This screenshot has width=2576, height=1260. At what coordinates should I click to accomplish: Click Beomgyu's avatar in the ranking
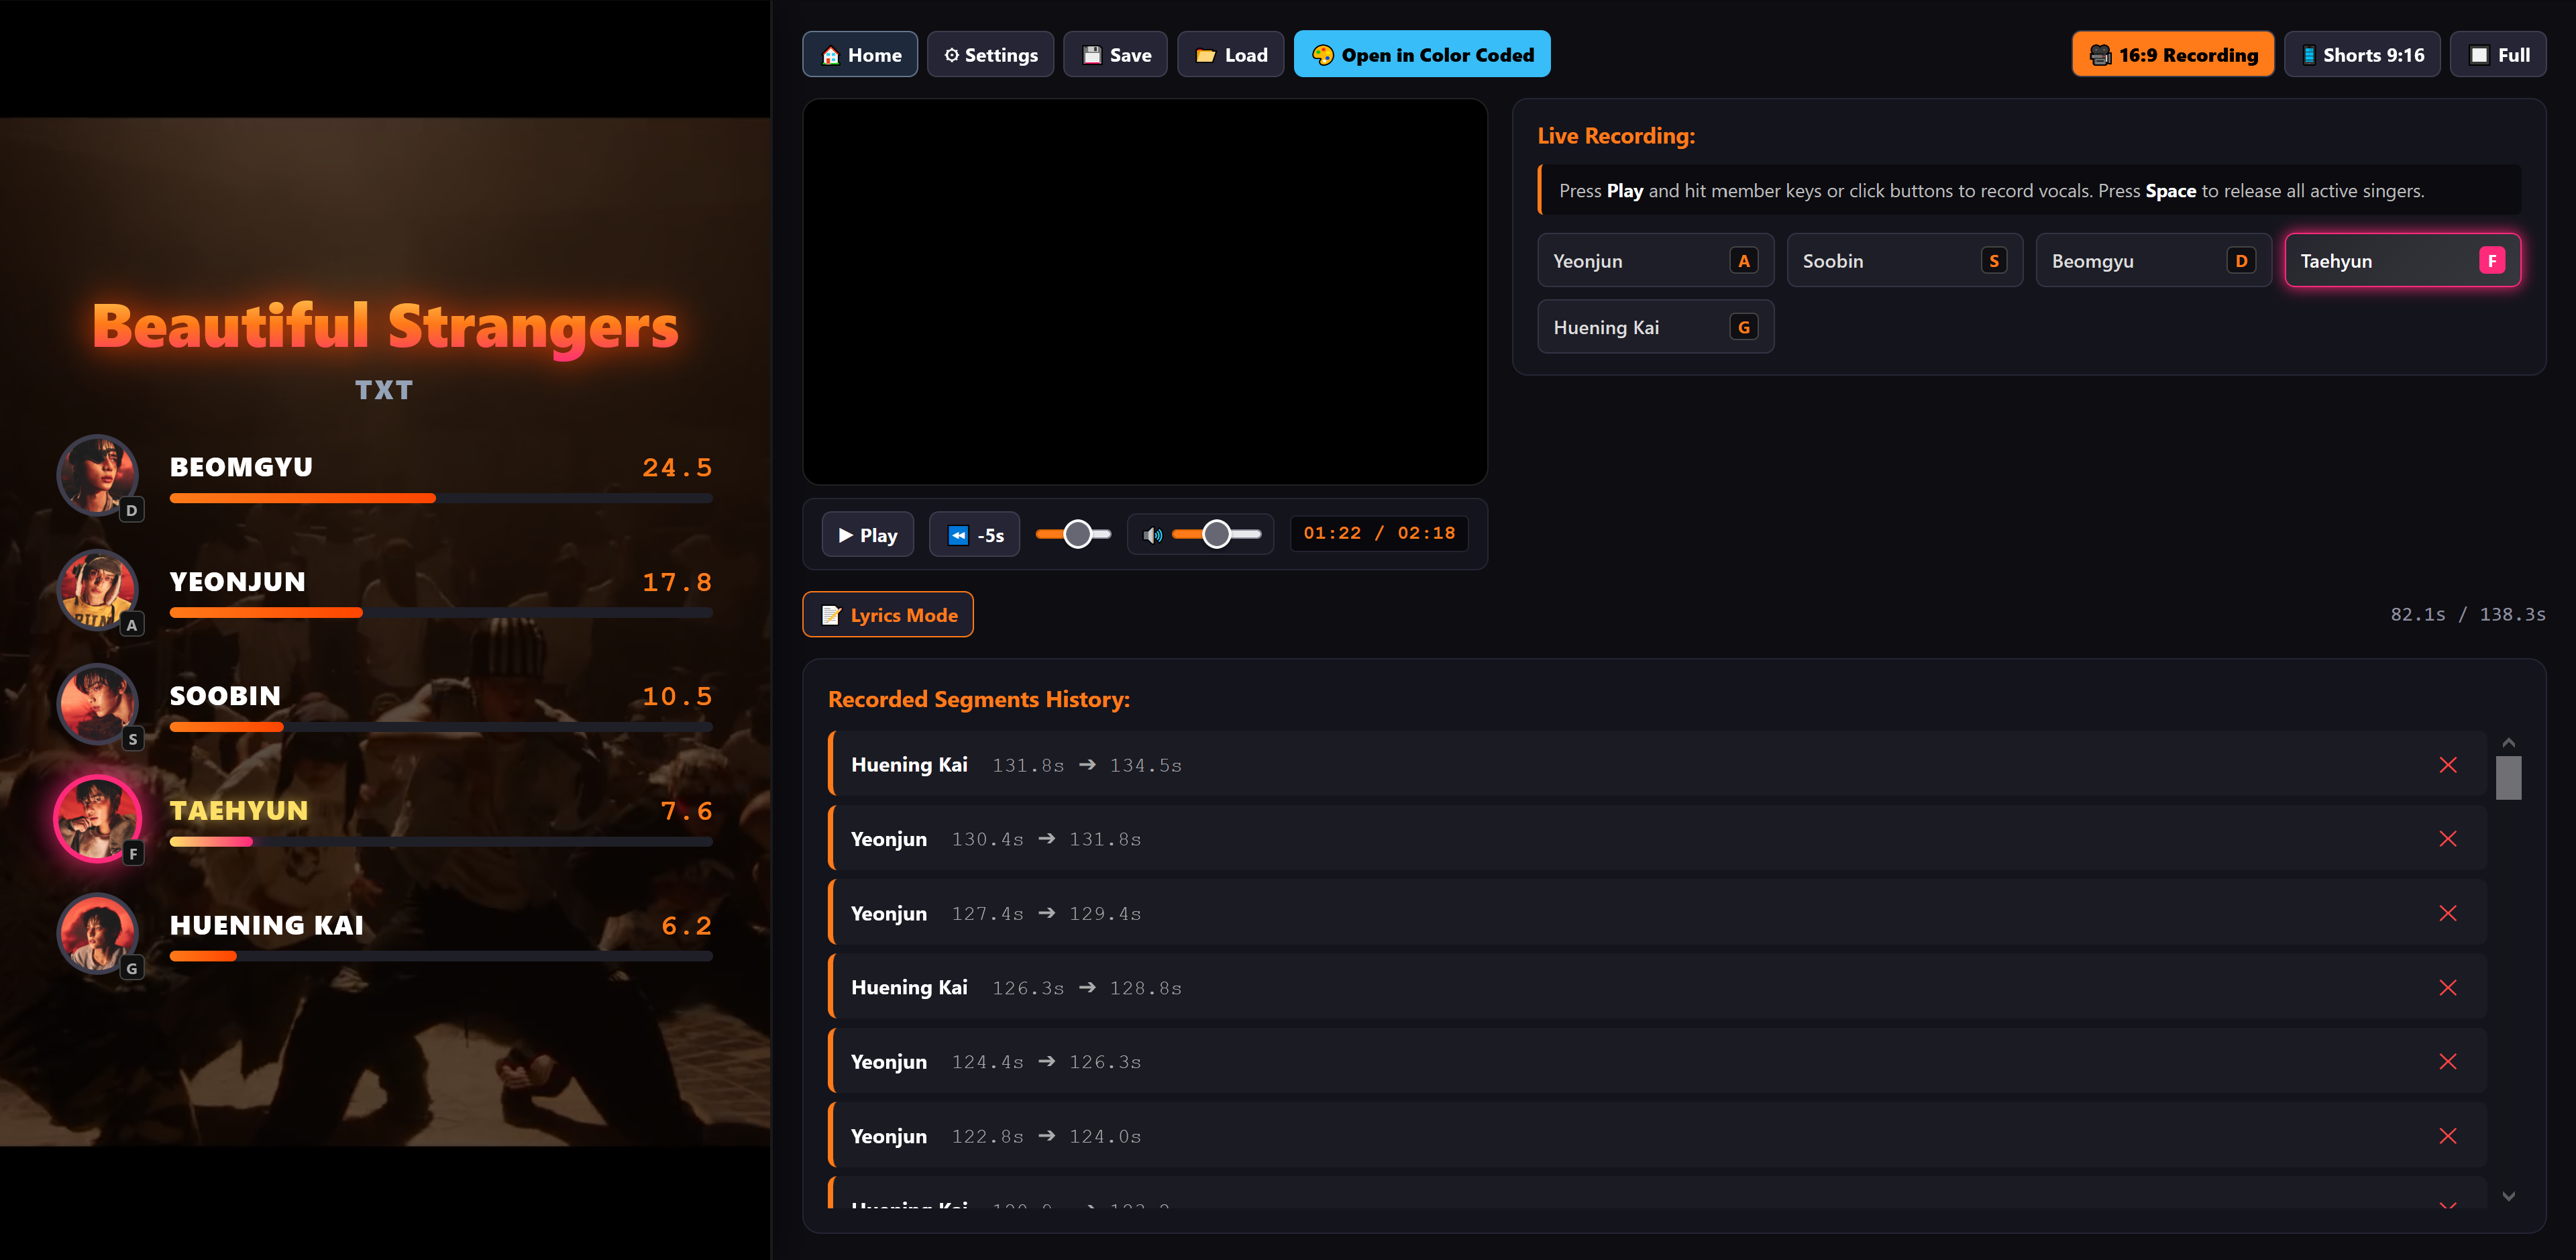click(97, 474)
